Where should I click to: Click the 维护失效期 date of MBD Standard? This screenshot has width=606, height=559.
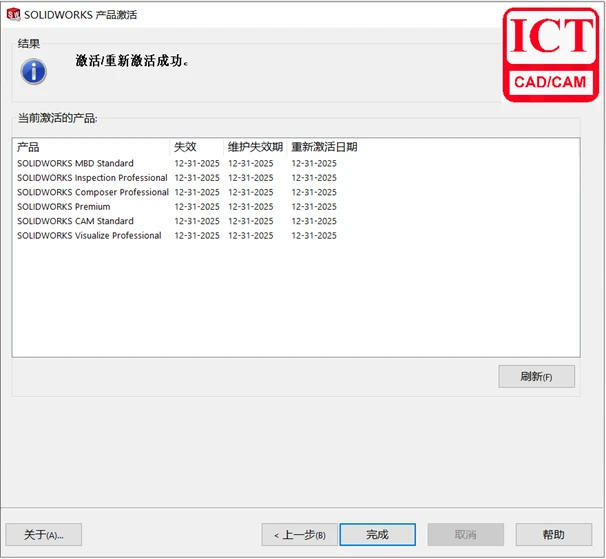pos(250,164)
